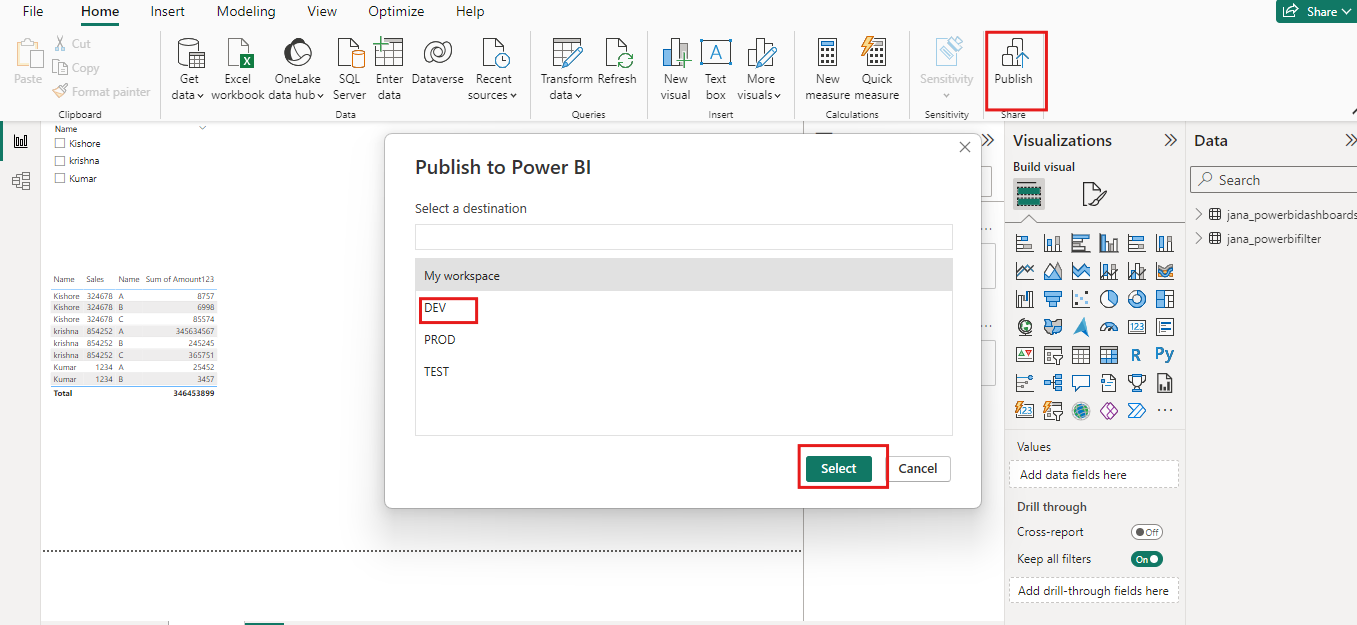Select the decomposition tree visual icon

pos(1052,383)
